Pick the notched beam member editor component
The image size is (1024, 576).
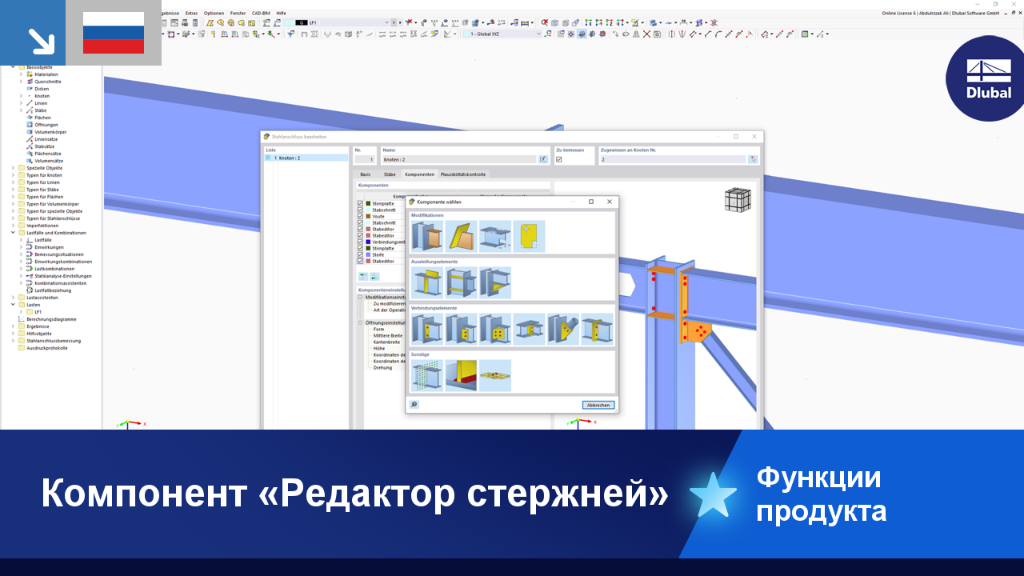495,236
